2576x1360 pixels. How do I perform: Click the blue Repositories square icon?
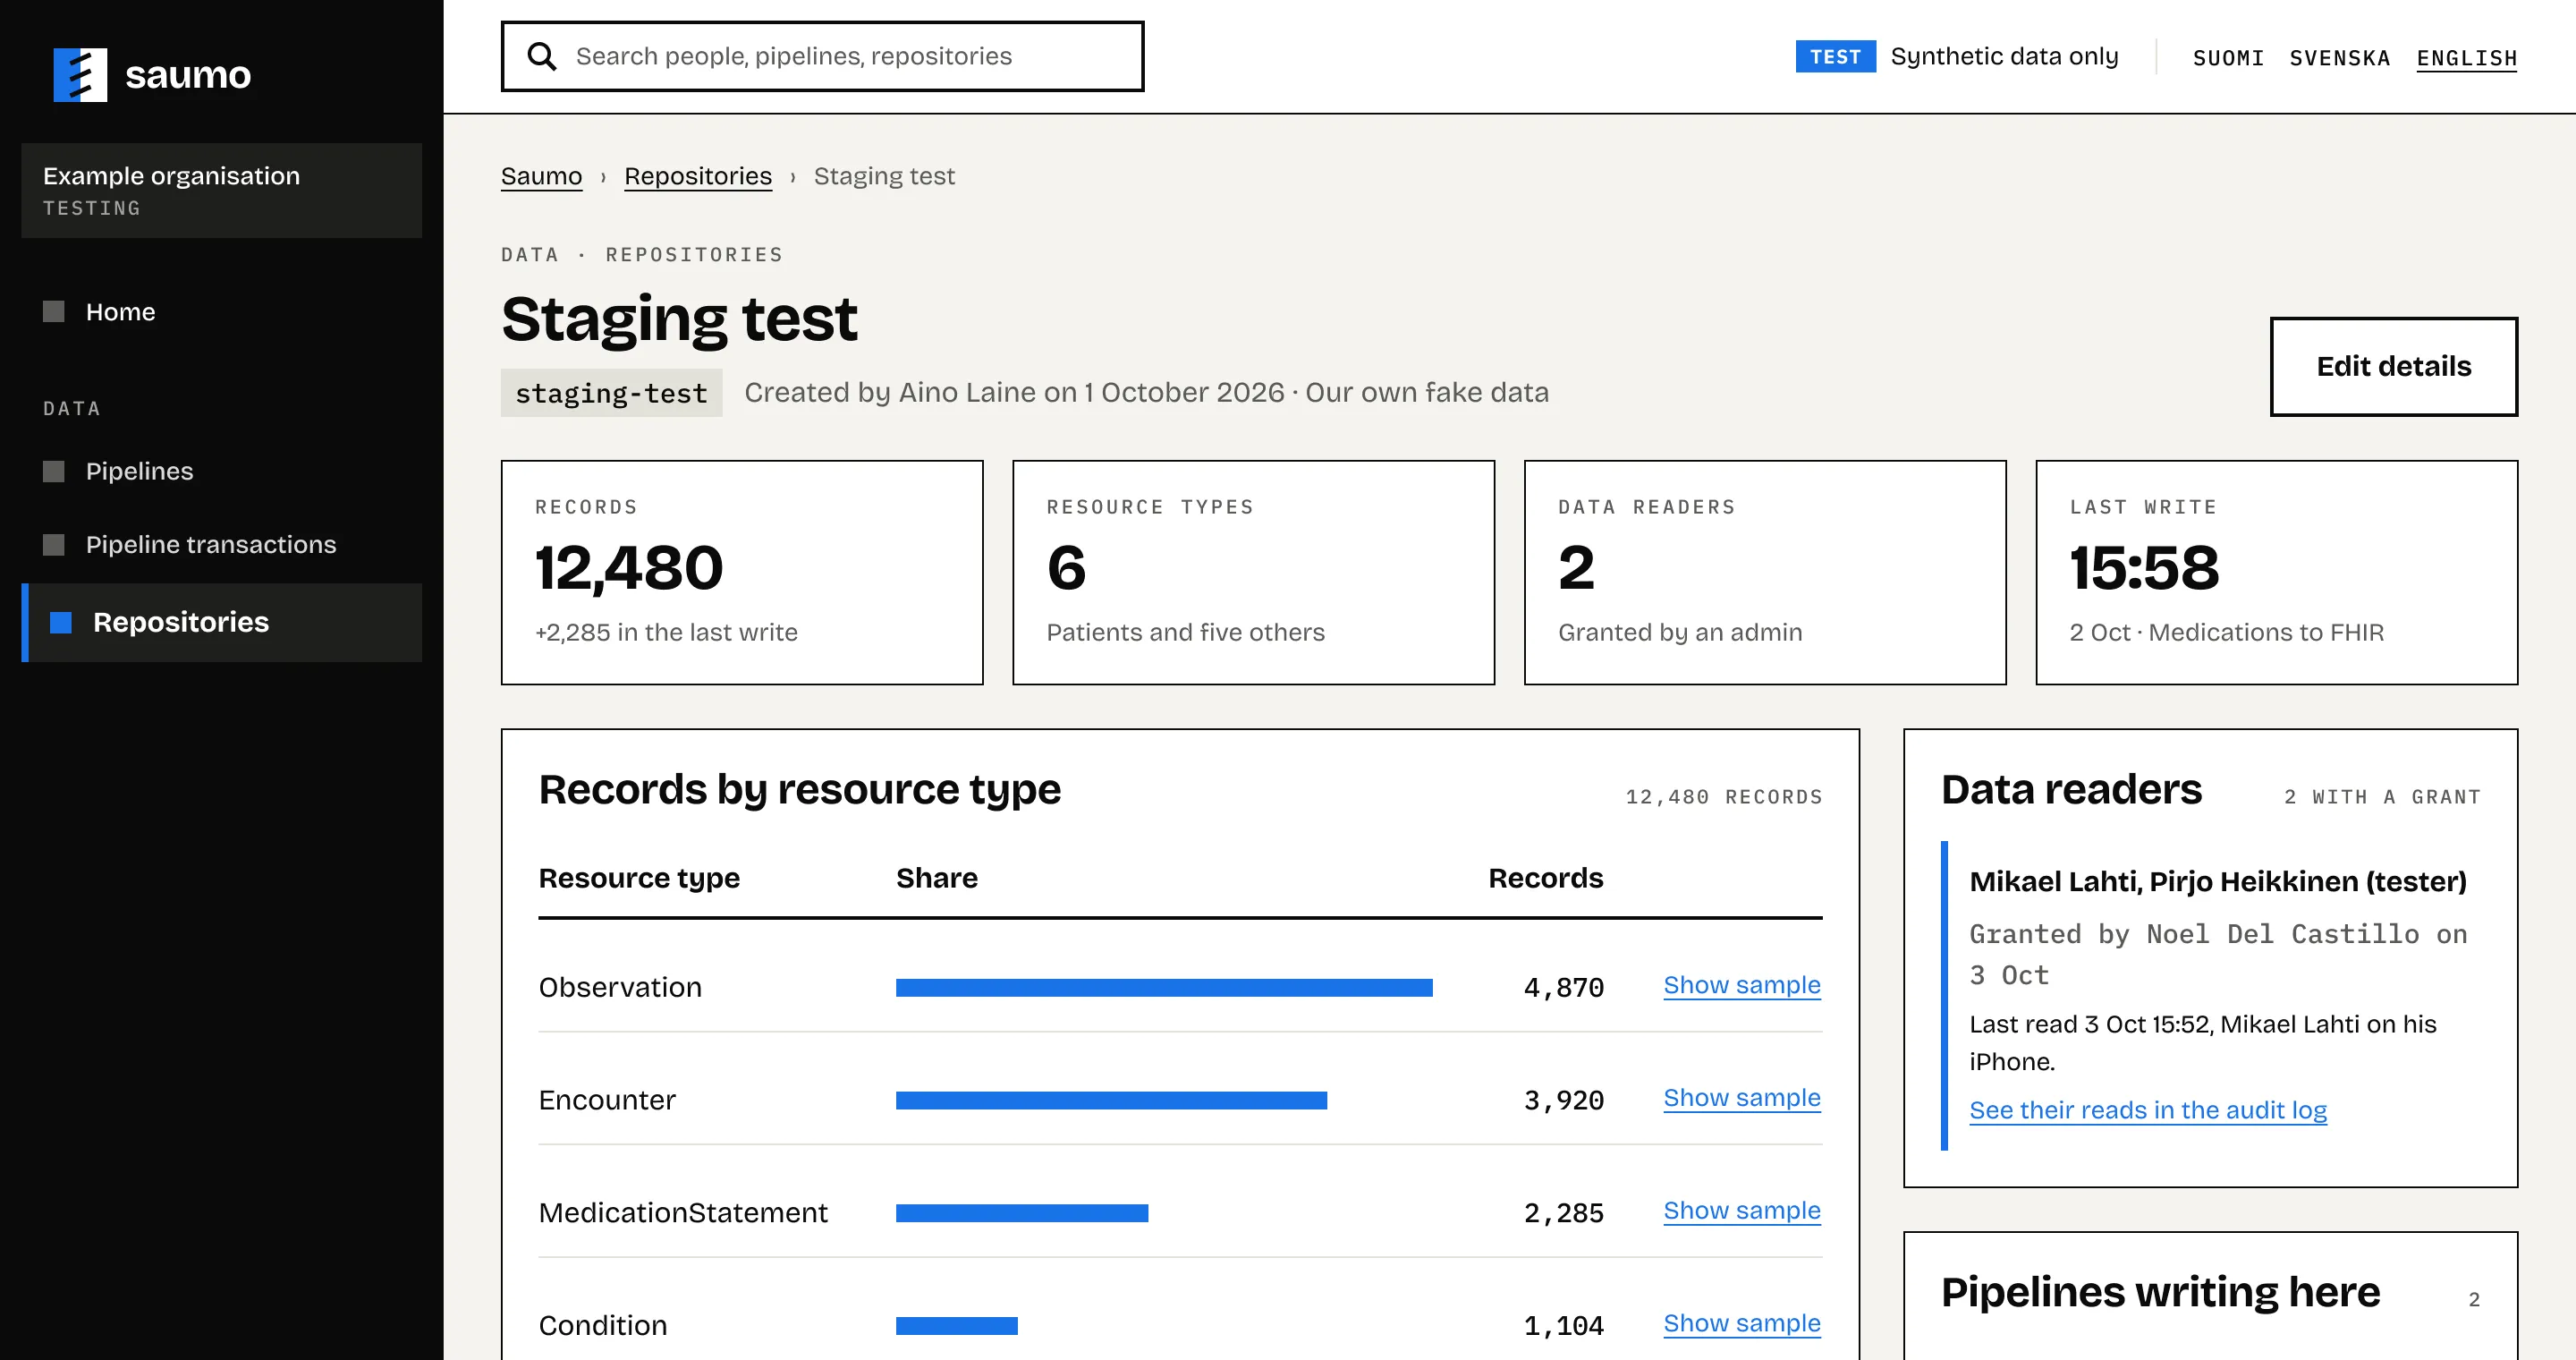(x=61, y=622)
